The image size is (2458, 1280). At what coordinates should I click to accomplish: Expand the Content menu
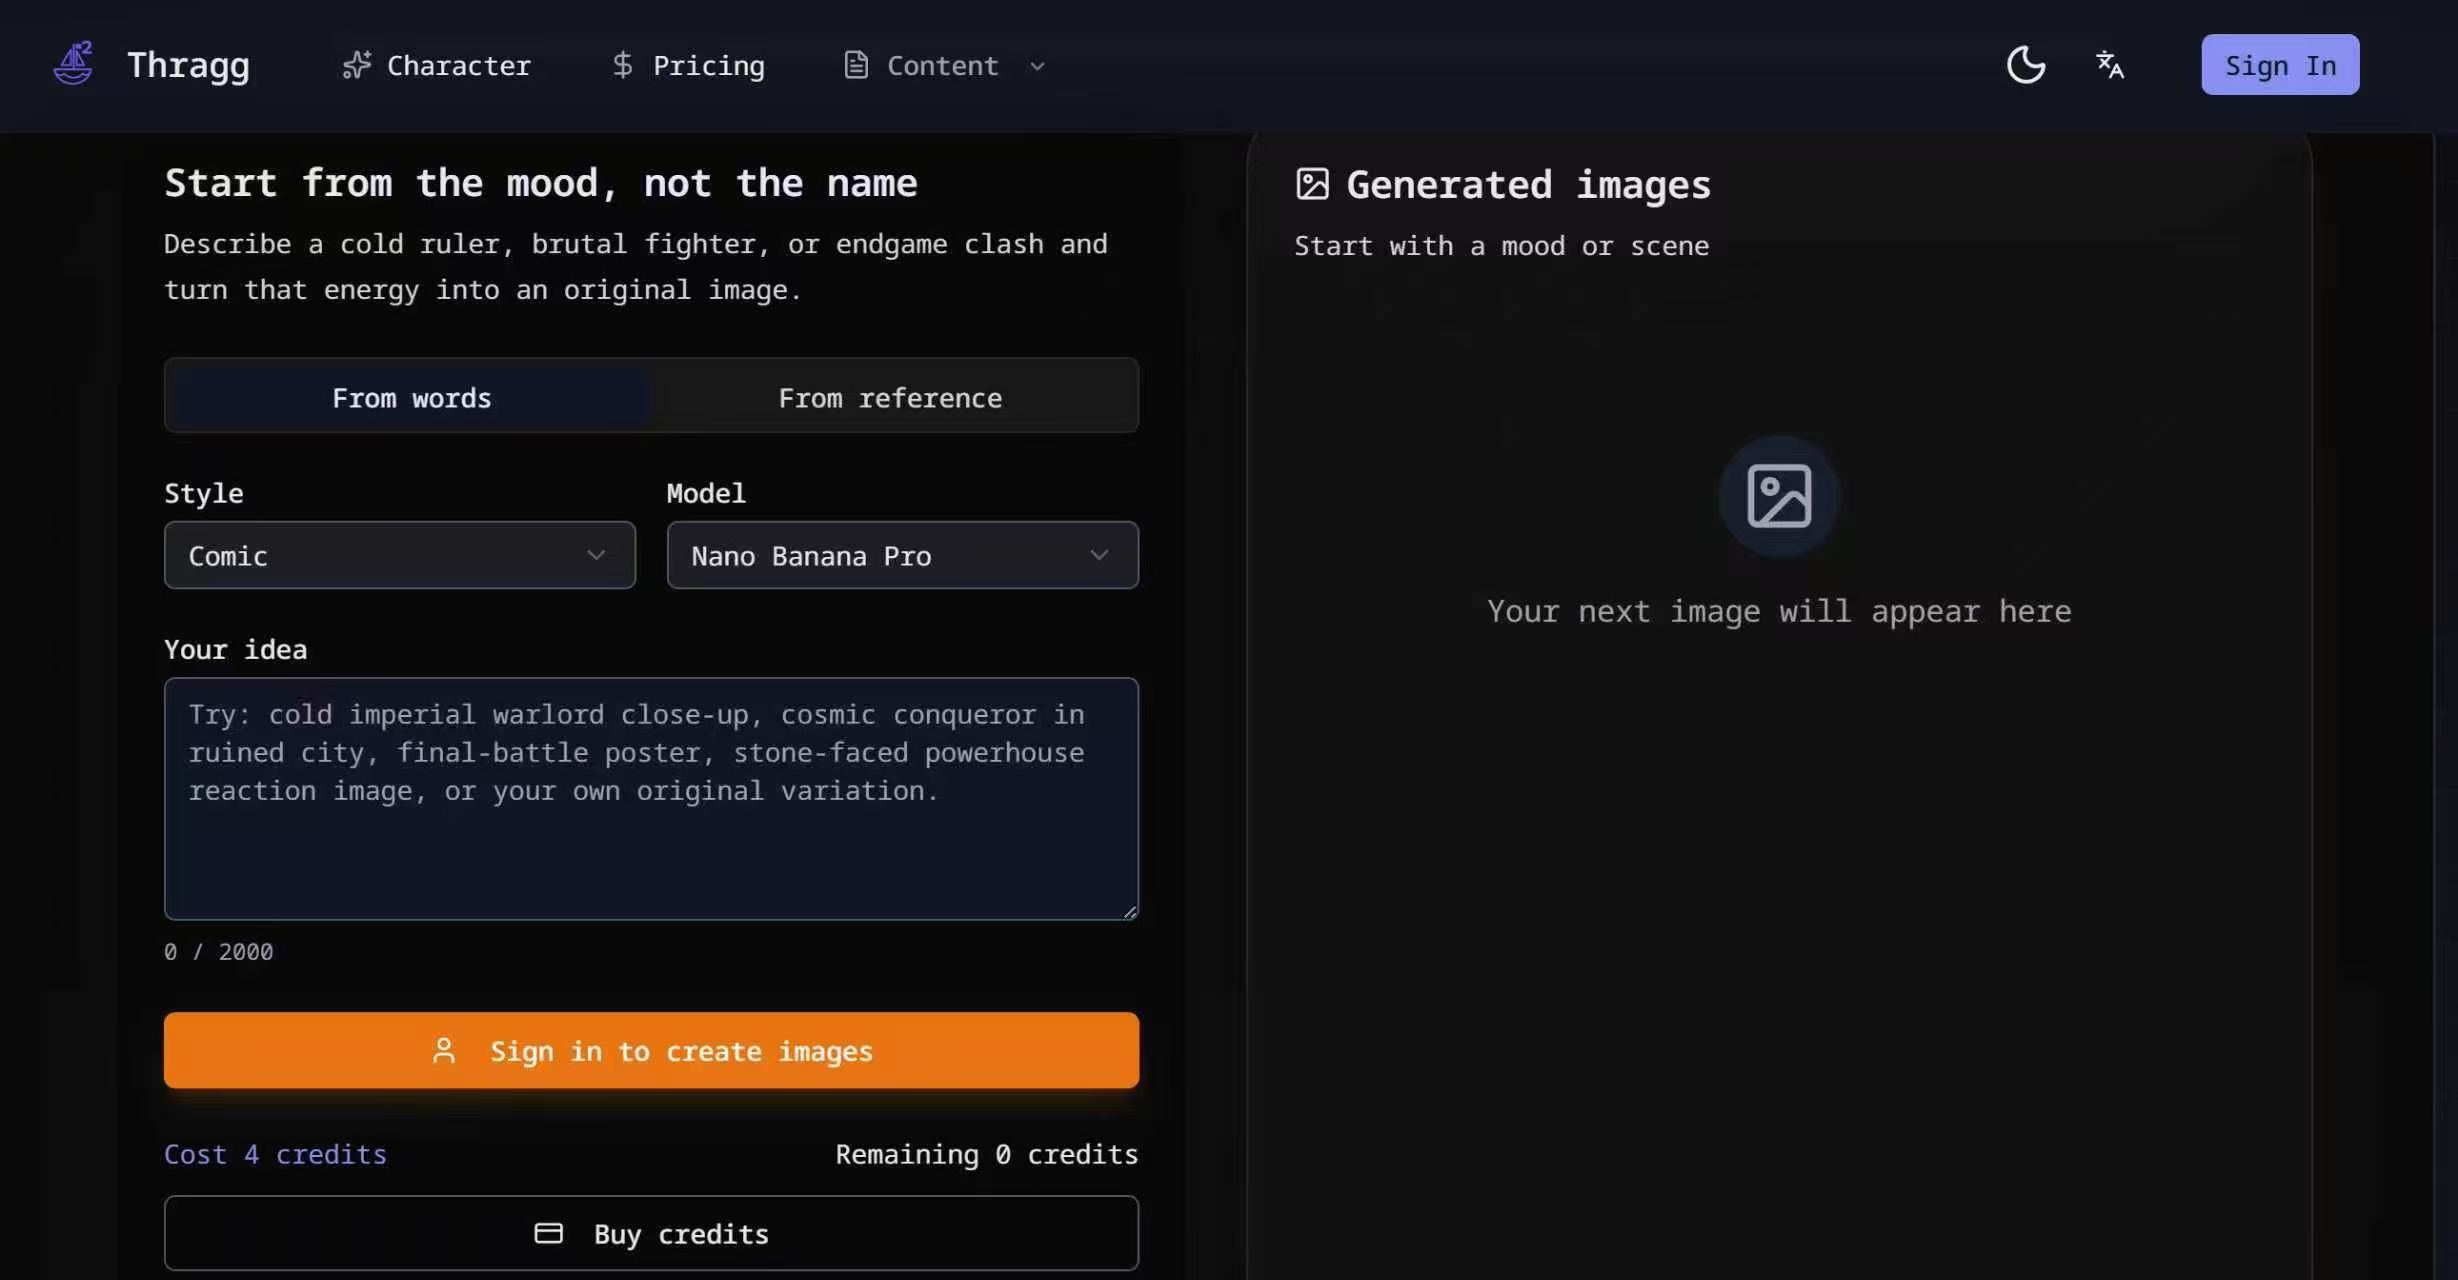(944, 65)
